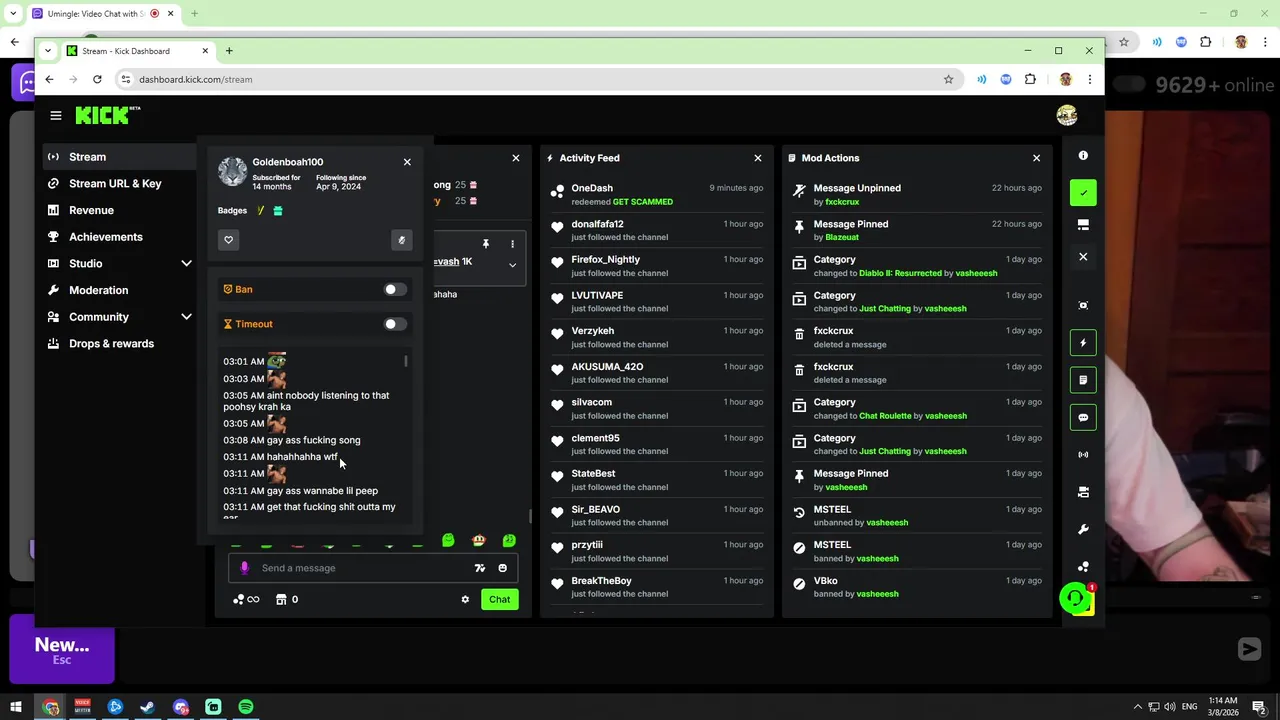The width and height of the screenshot is (1280, 720).
Task: Close the chat panel
Action: click(516, 158)
